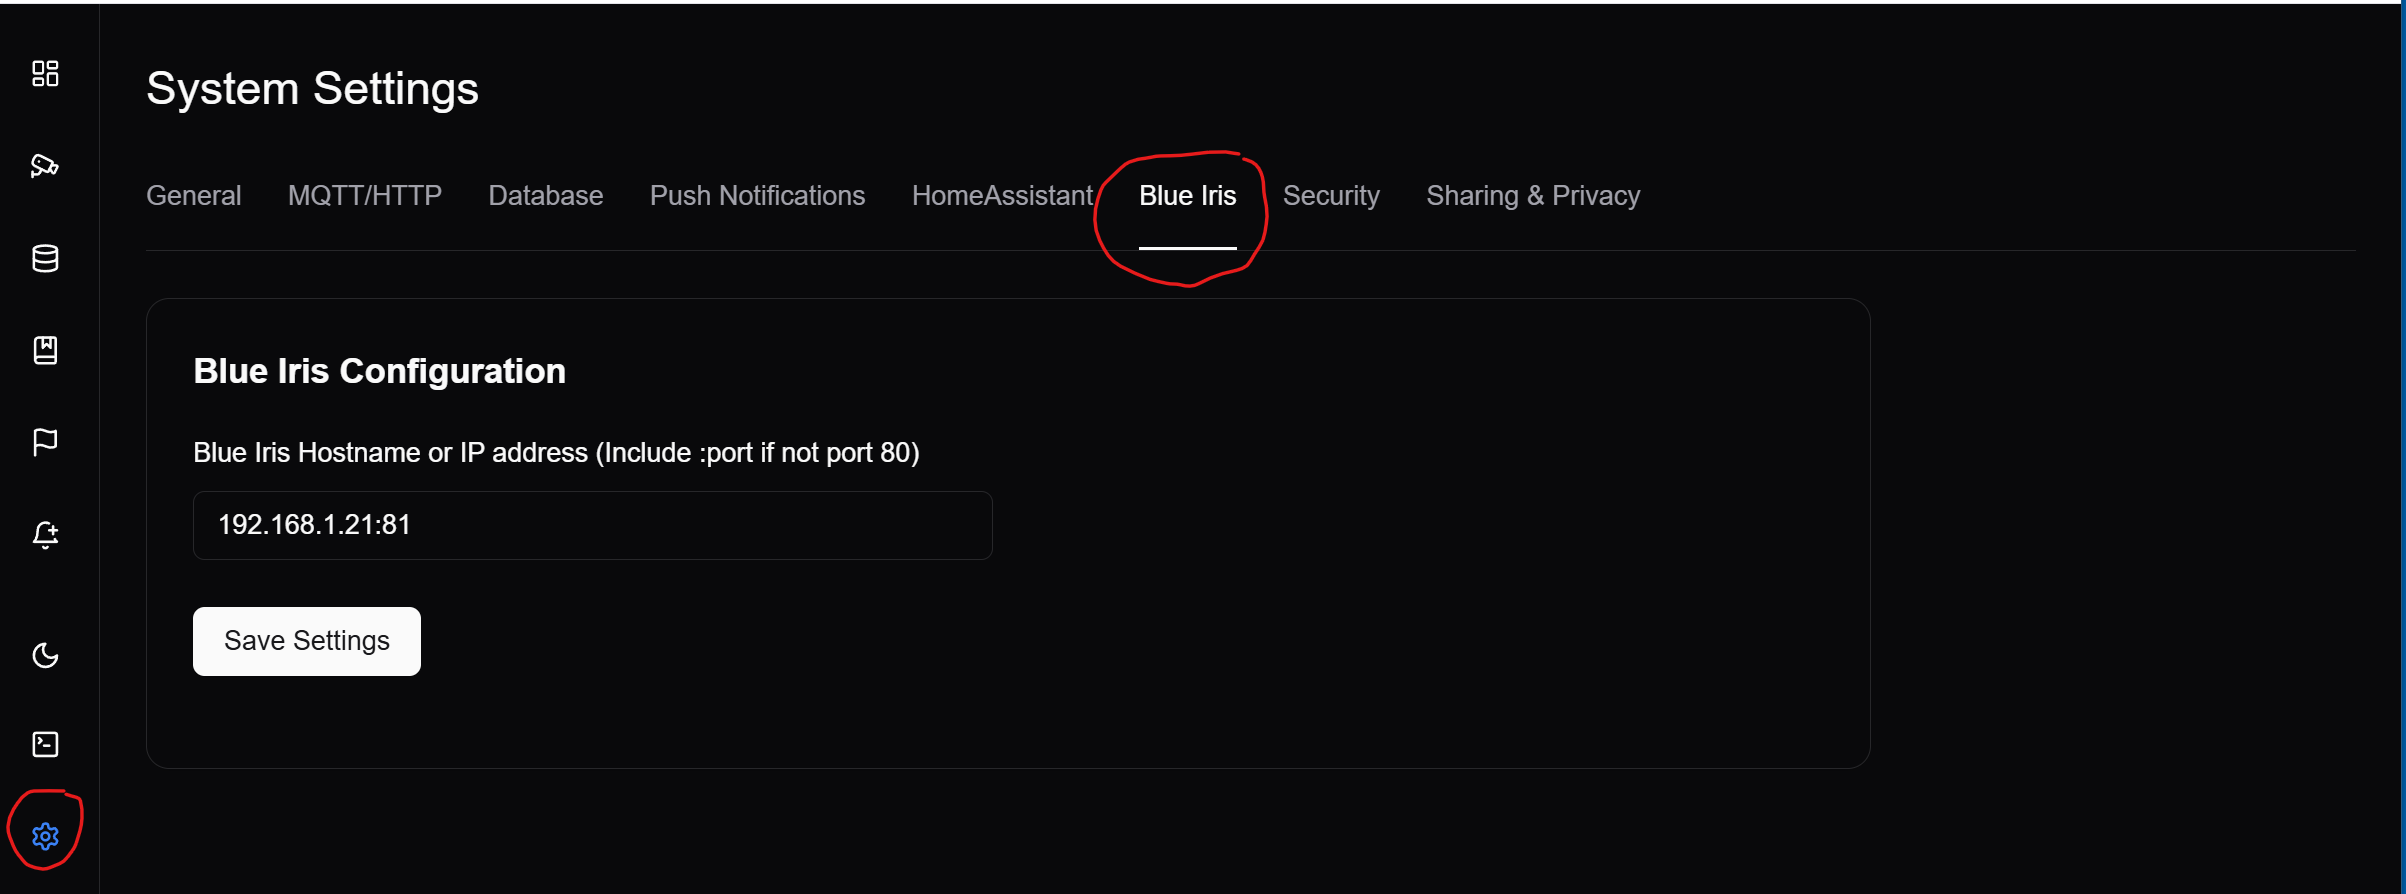Open the HomeAssistant tab

click(1002, 196)
